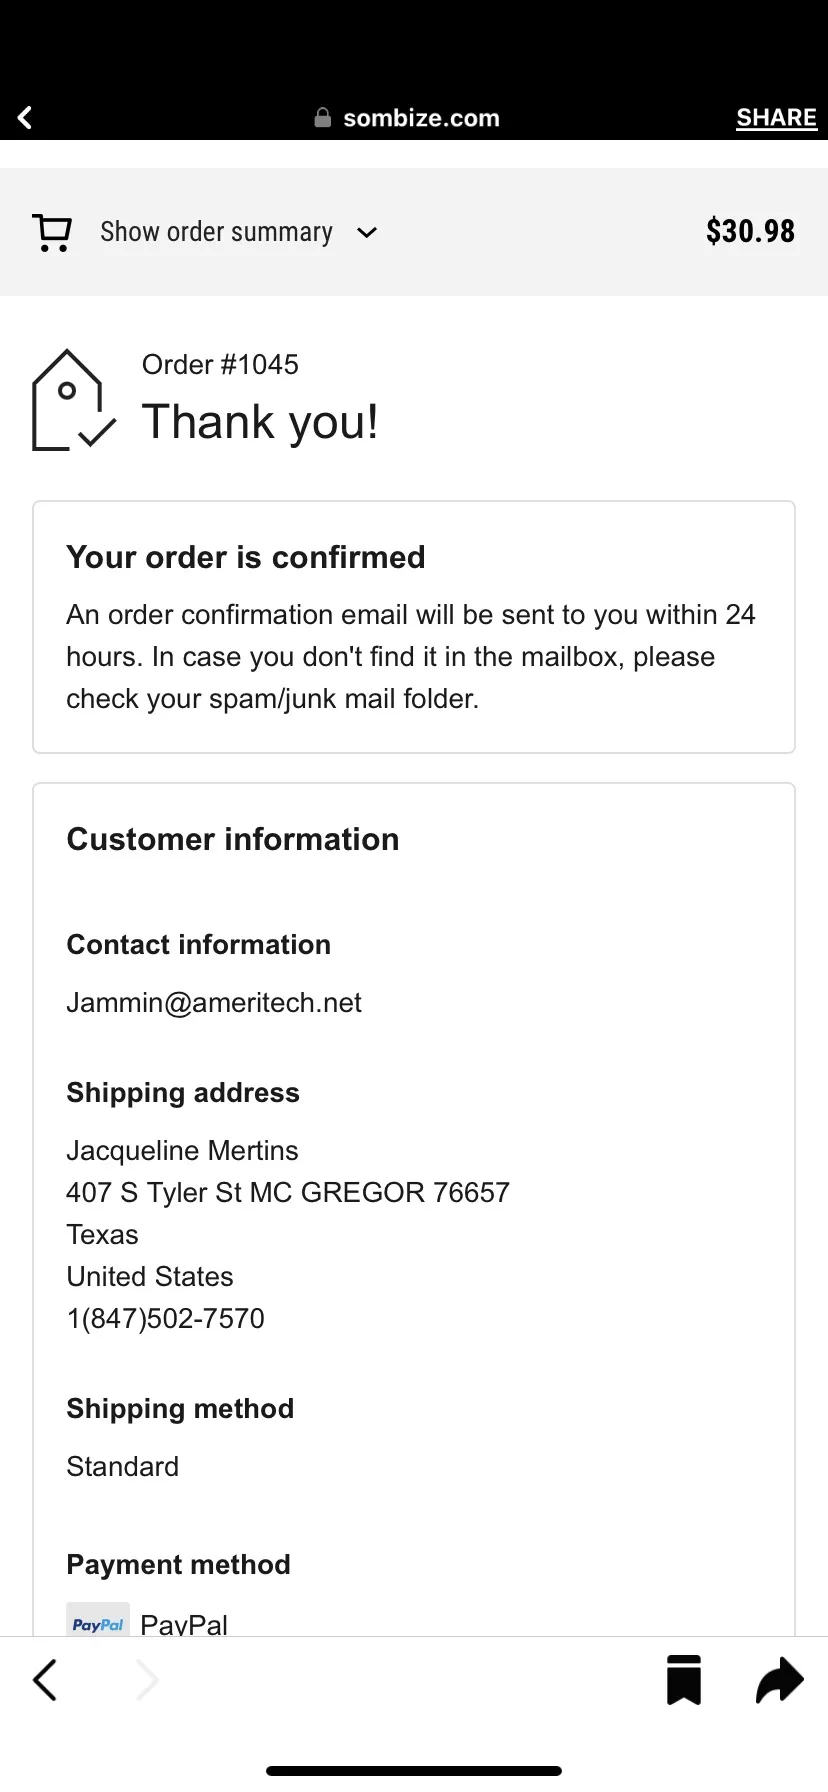Open the SHARE link at top
Viewport: 828px width, 1792px height.
[776, 118]
